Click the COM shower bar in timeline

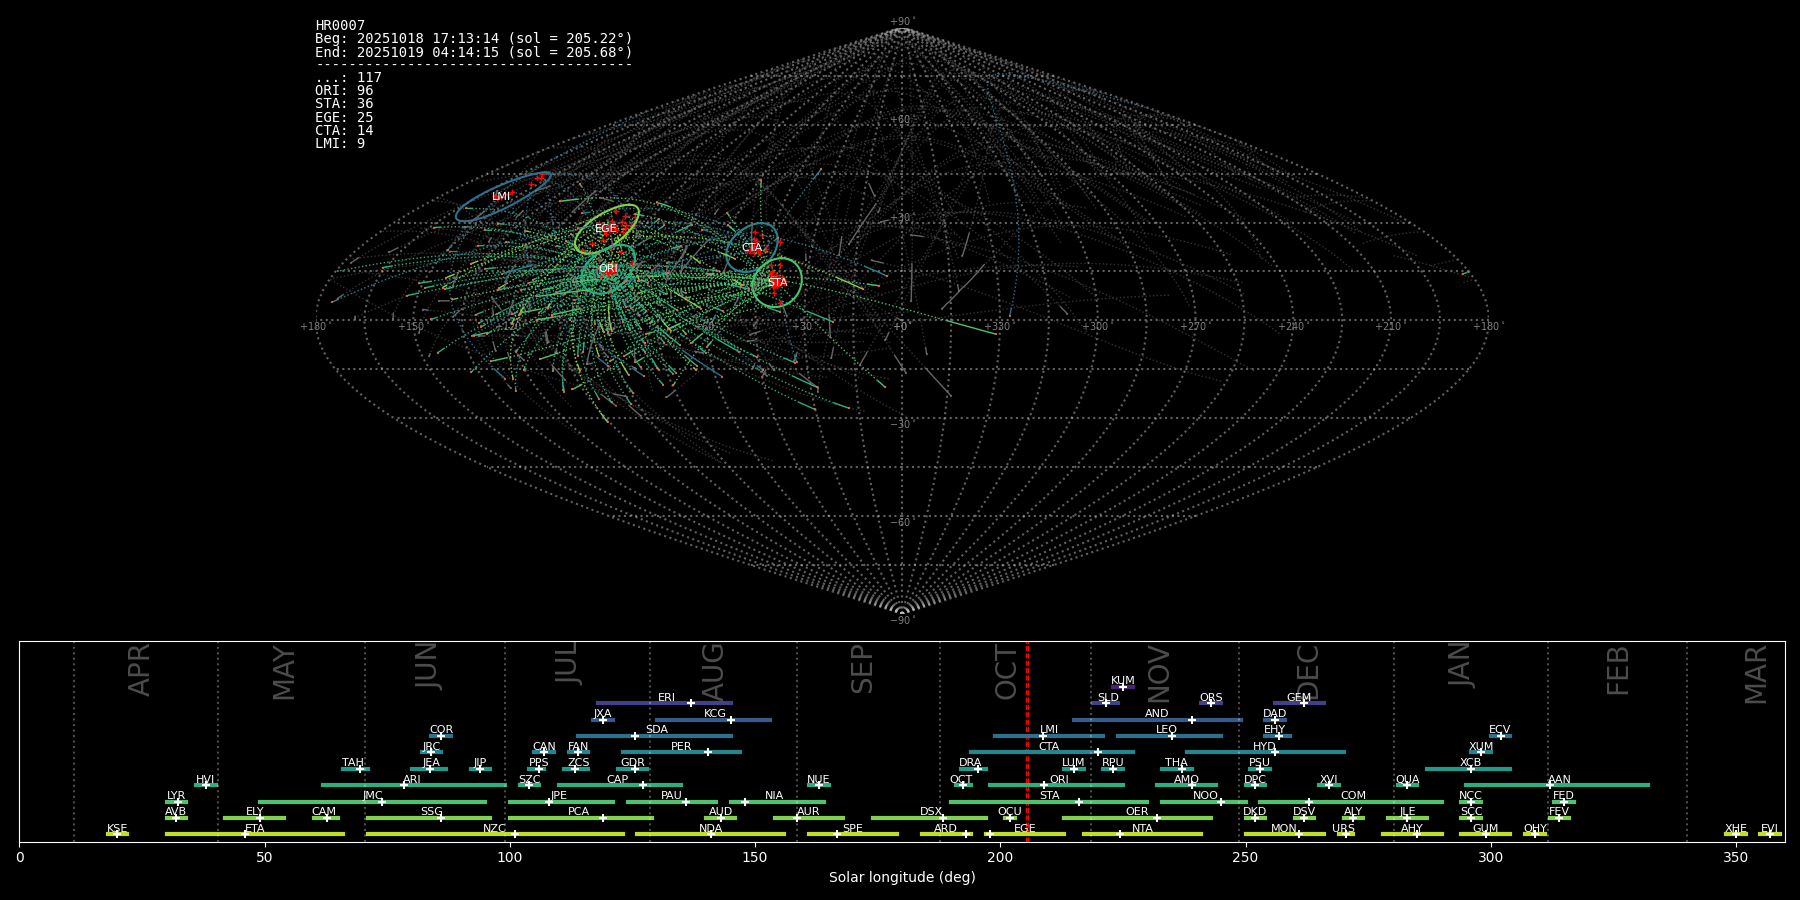[x=1351, y=802]
